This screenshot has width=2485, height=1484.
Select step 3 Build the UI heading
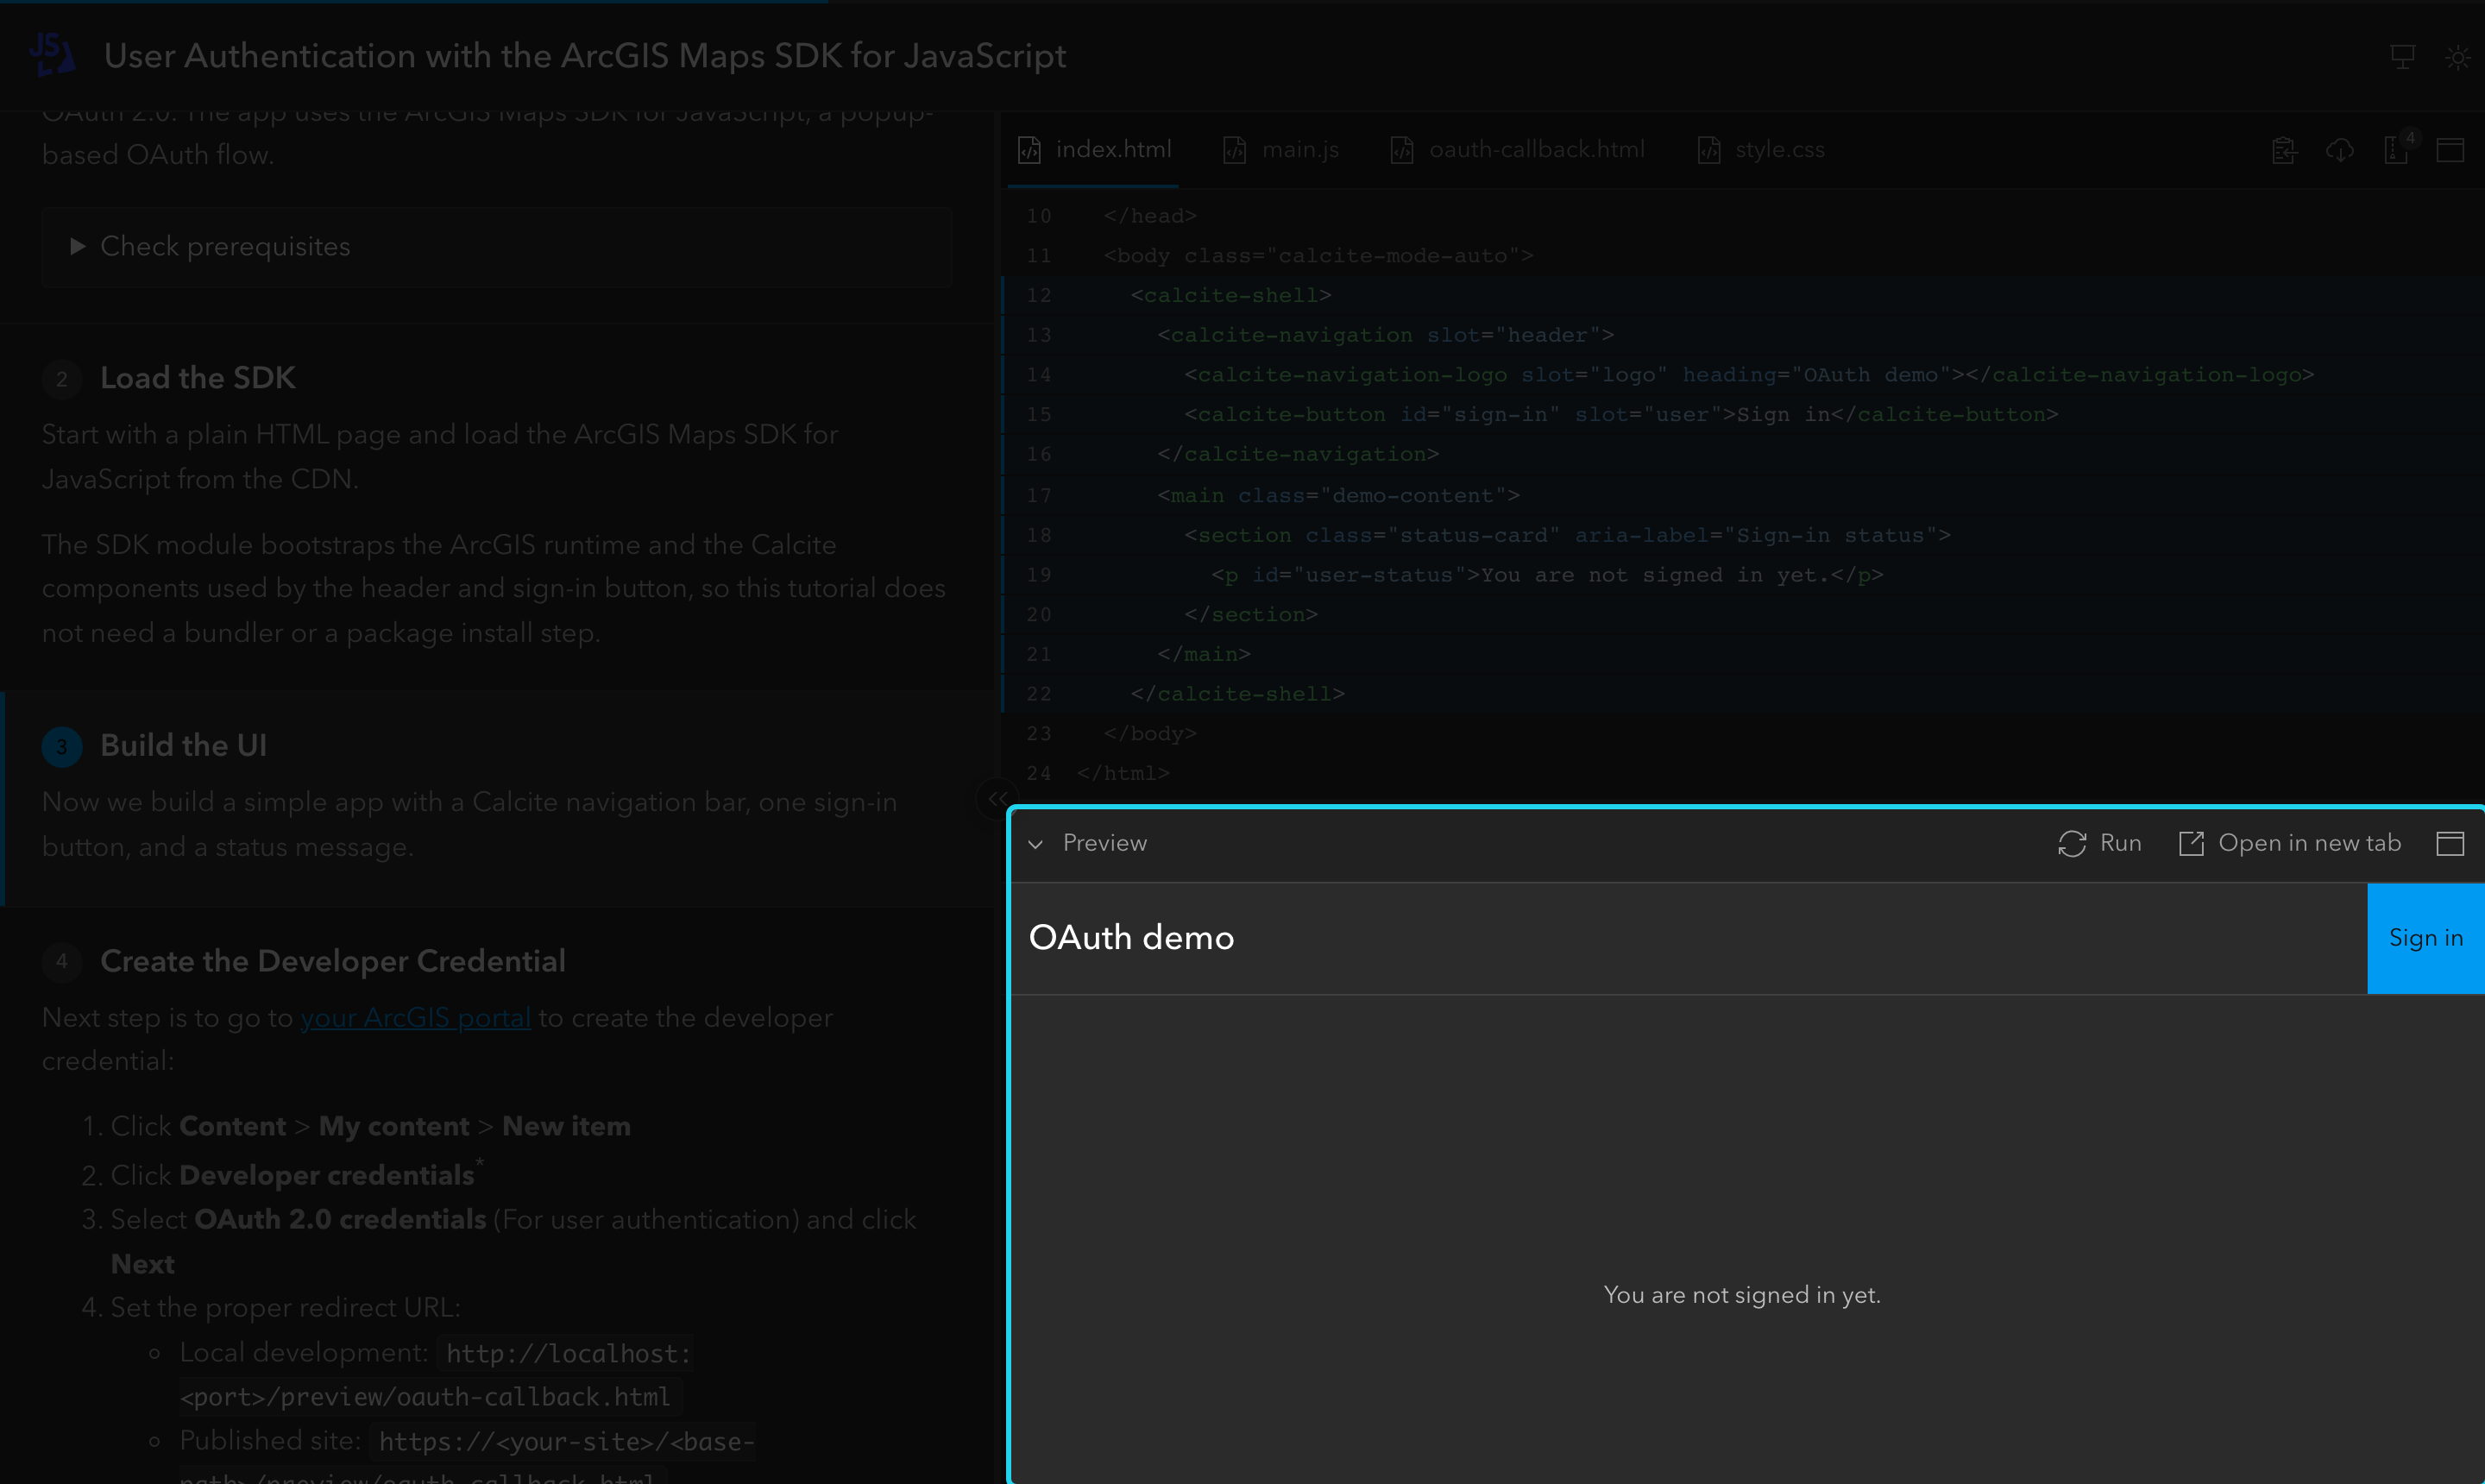[x=184, y=745]
